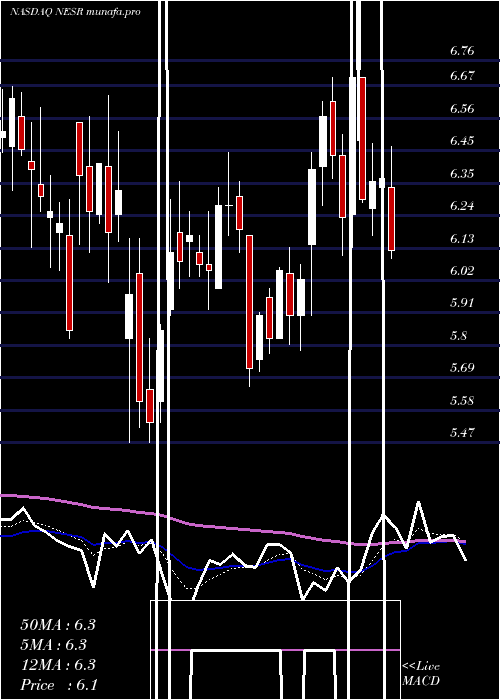Select the 6.02 price axis label

point(462,271)
